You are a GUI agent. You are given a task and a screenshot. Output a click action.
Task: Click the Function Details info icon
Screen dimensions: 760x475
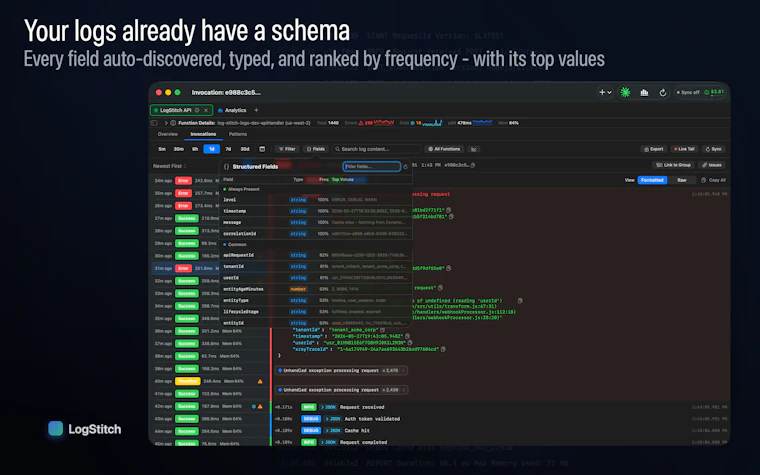pyautogui.click(x=173, y=123)
